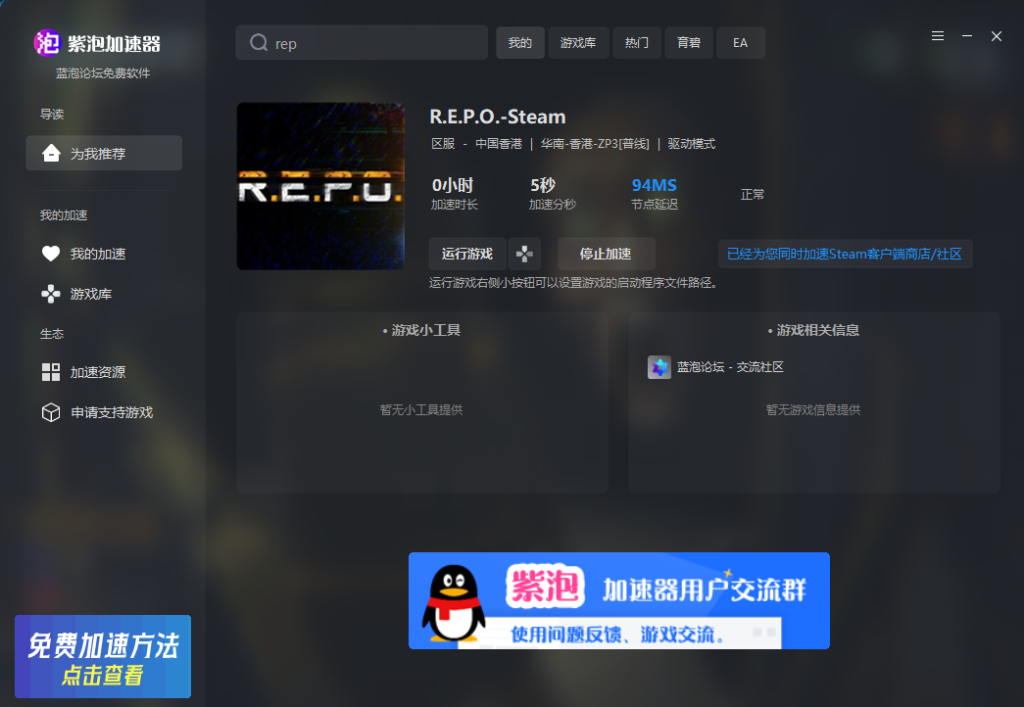This screenshot has height=707, width=1024.
Task: Click the search field containing rep
Action: click(x=361, y=43)
